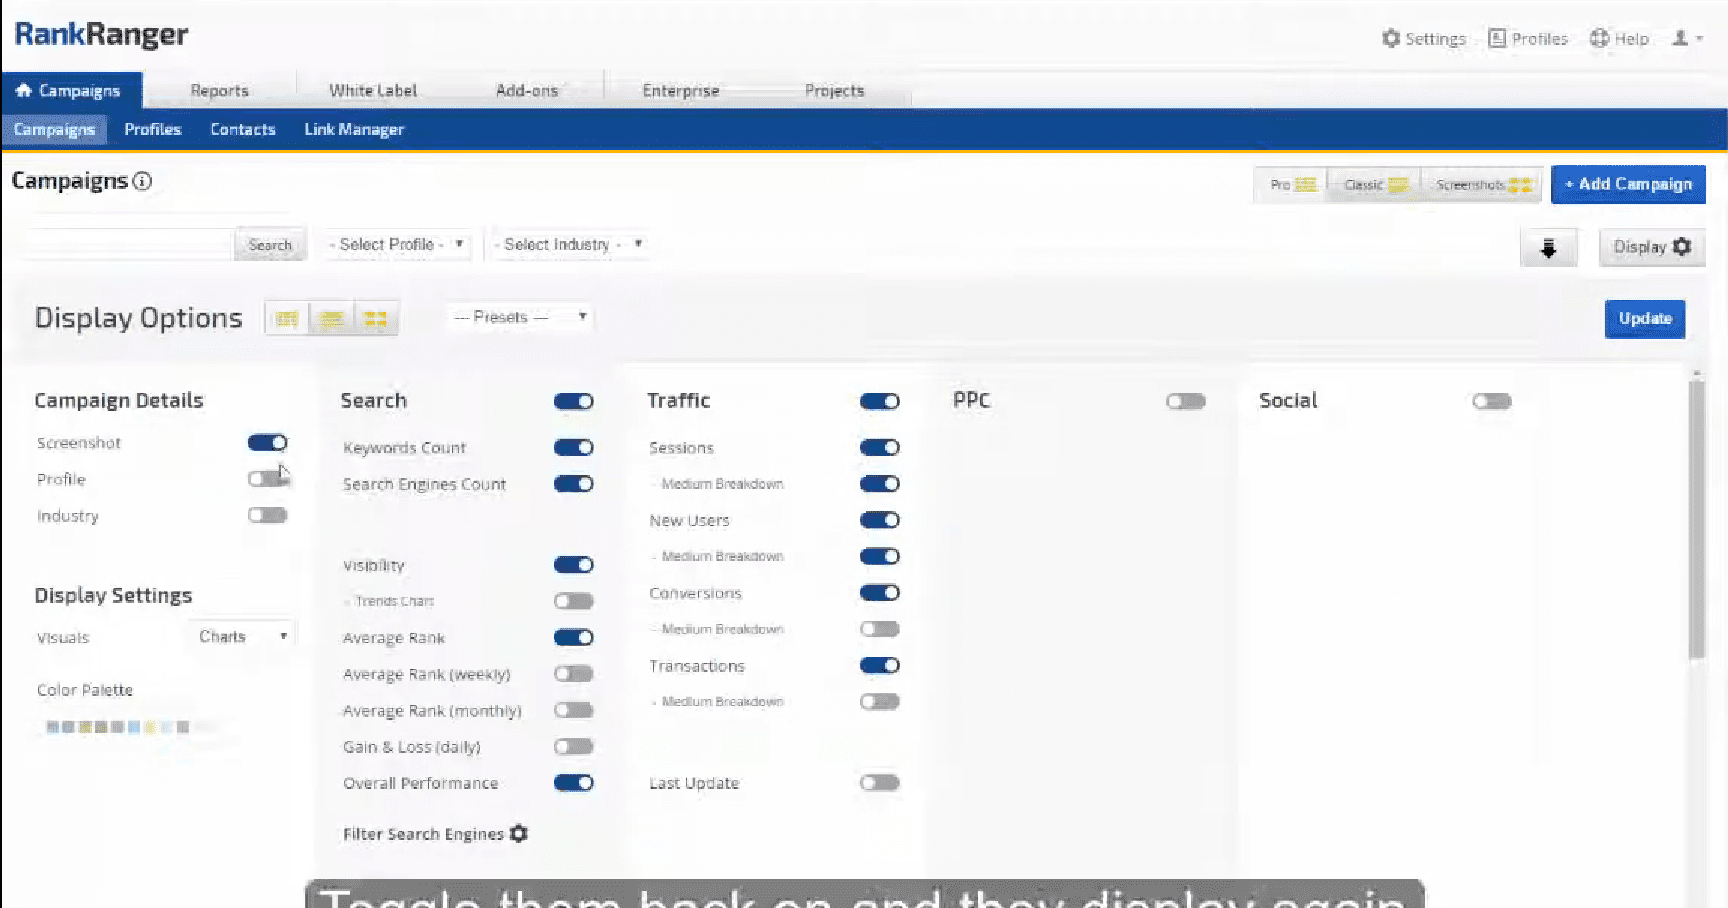
Task: Select Campaigns in the blue sub-navigation
Action: pos(54,130)
